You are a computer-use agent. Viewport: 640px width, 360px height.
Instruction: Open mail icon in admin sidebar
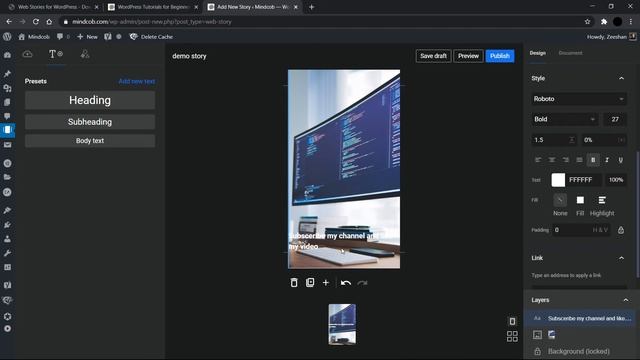point(7,145)
